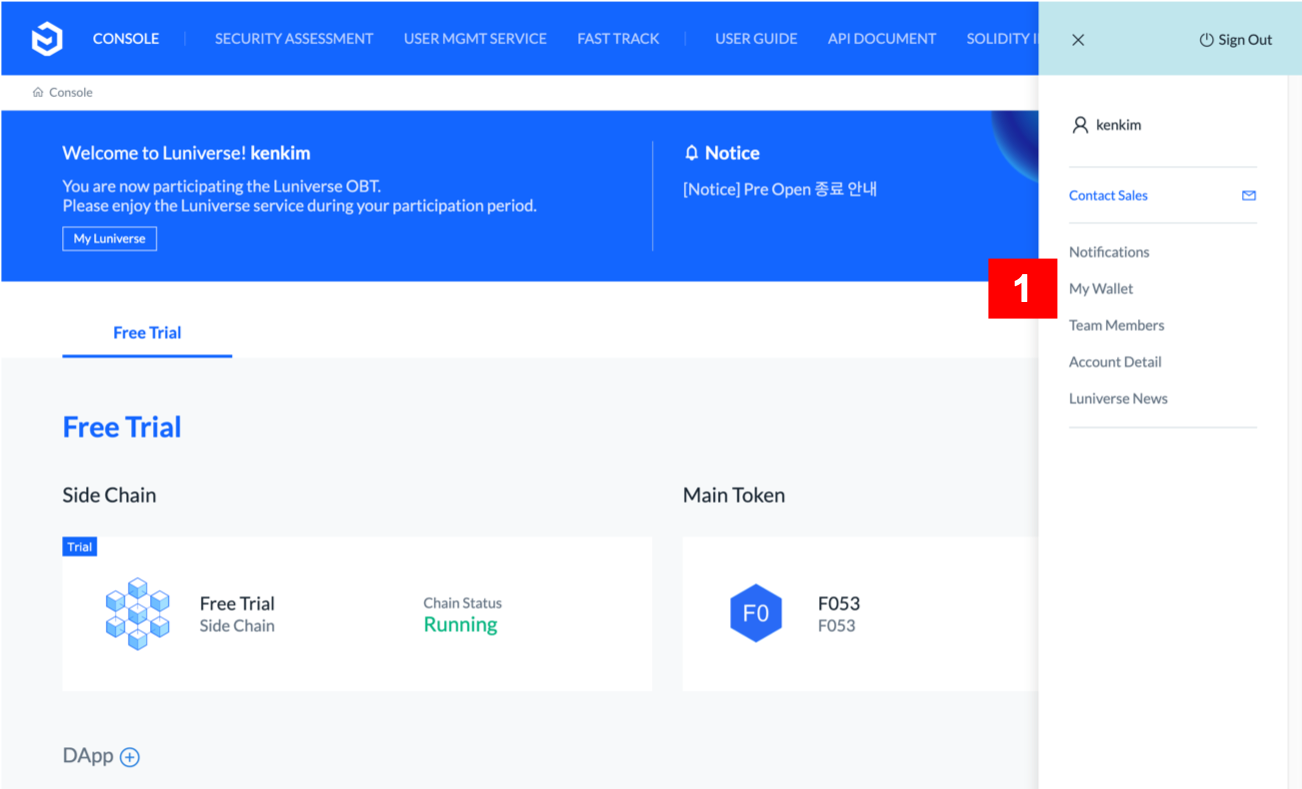The image size is (1302, 789).
Task: Click the Contact Sales envelope icon
Action: pyautogui.click(x=1249, y=196)
